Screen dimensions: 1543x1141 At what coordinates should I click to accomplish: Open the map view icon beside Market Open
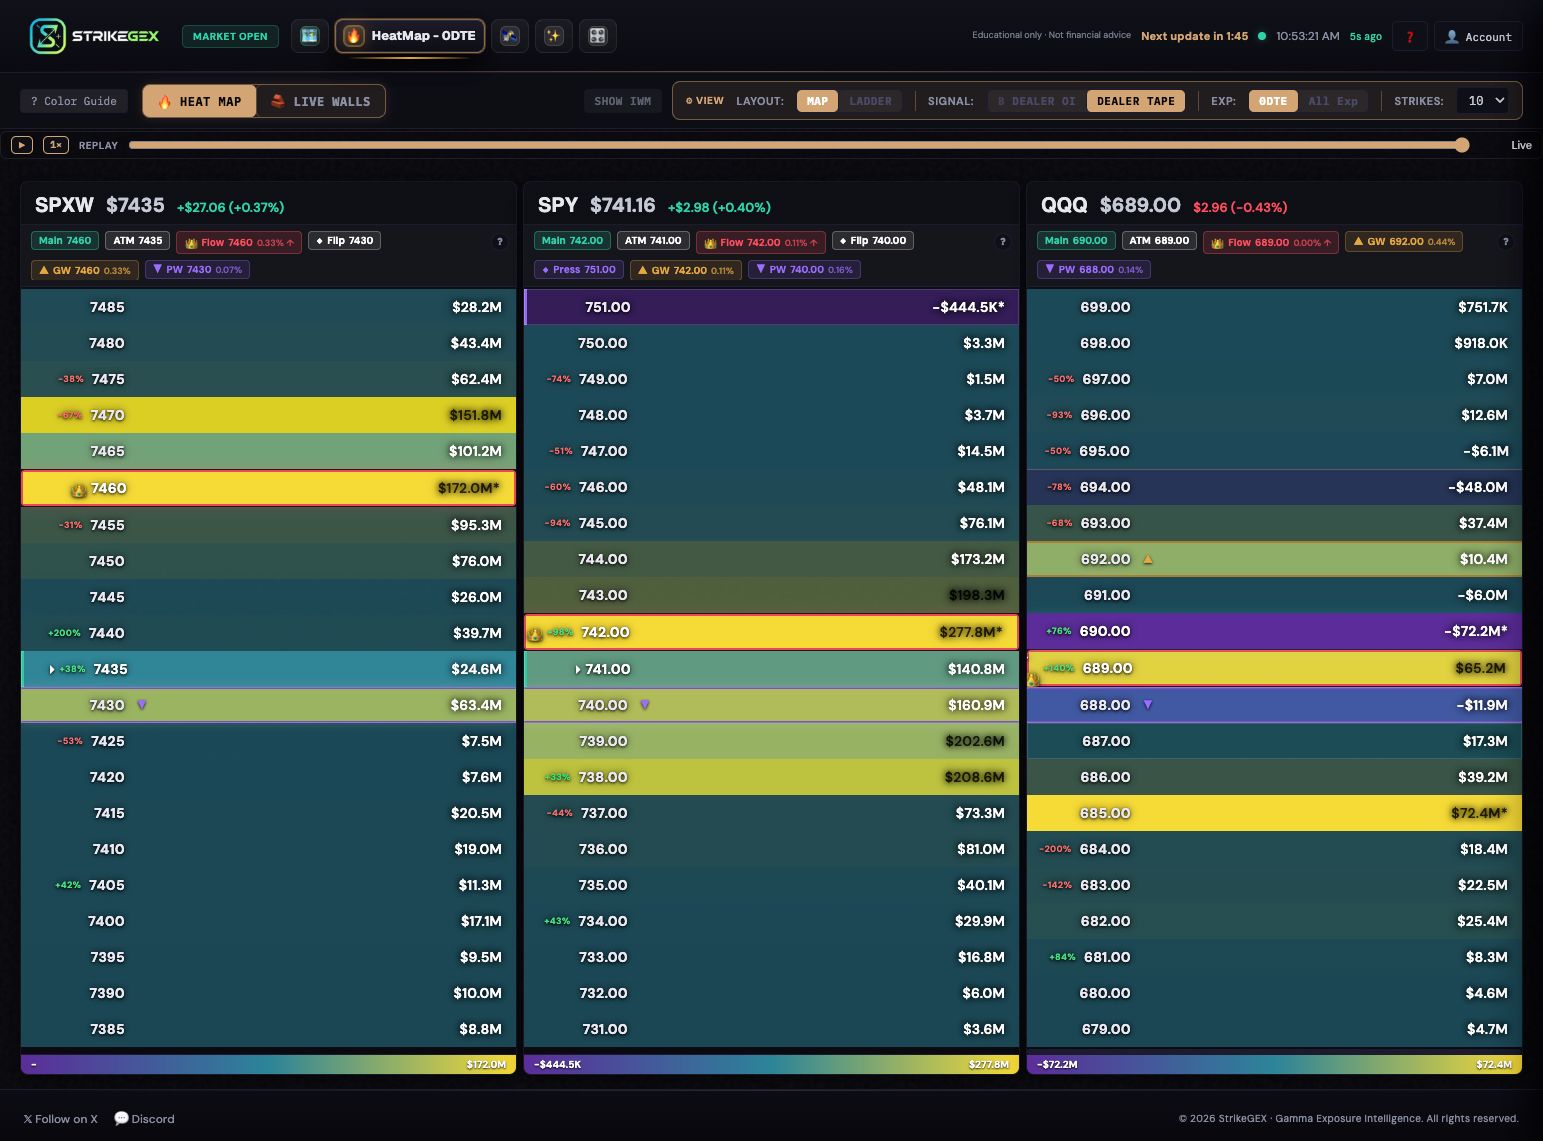(310, 36)
